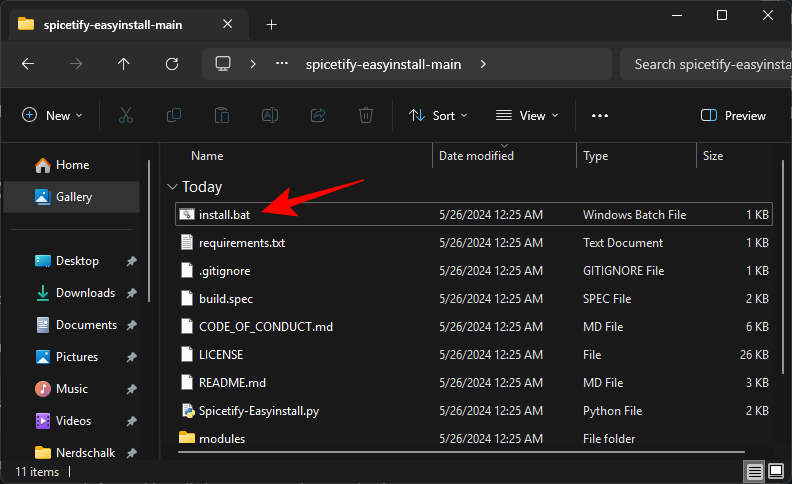Open a new tab with plus button
The height and width of the screenshot is (484, 792).
click(x=271, y=24)
